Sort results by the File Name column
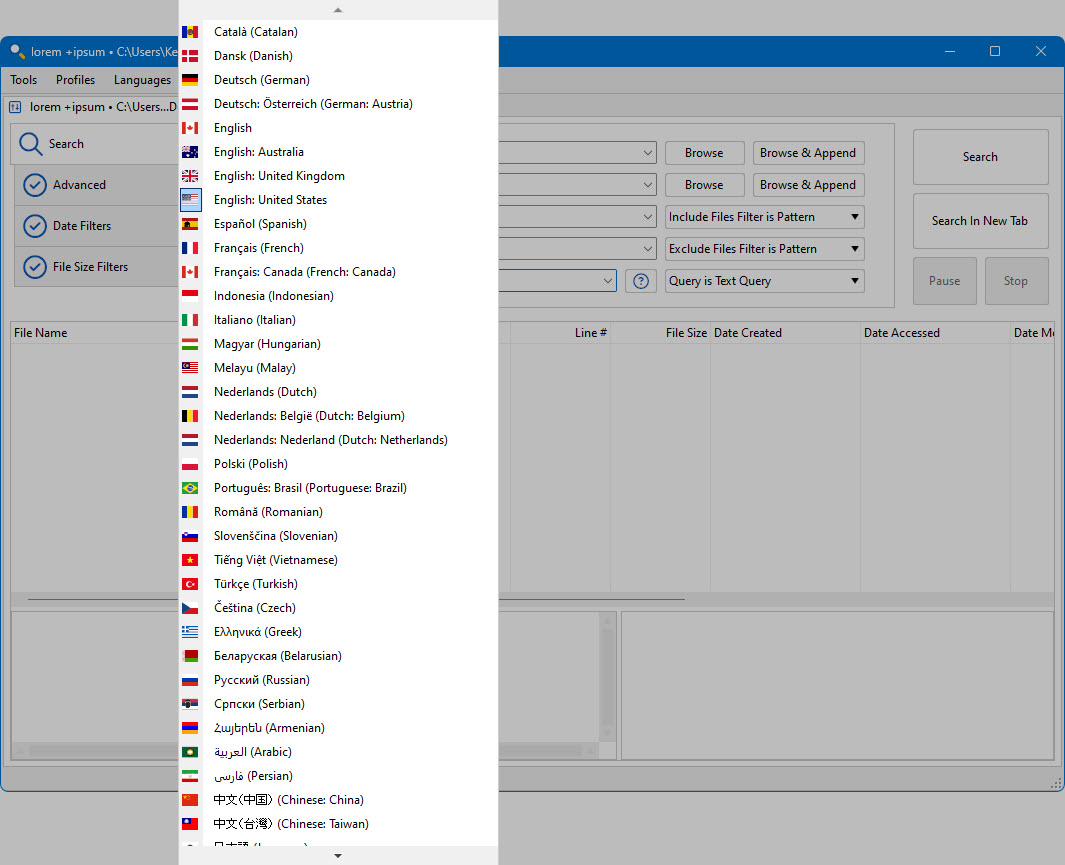The width and height of the screenshot is (1065, 865). pos(94,333)
